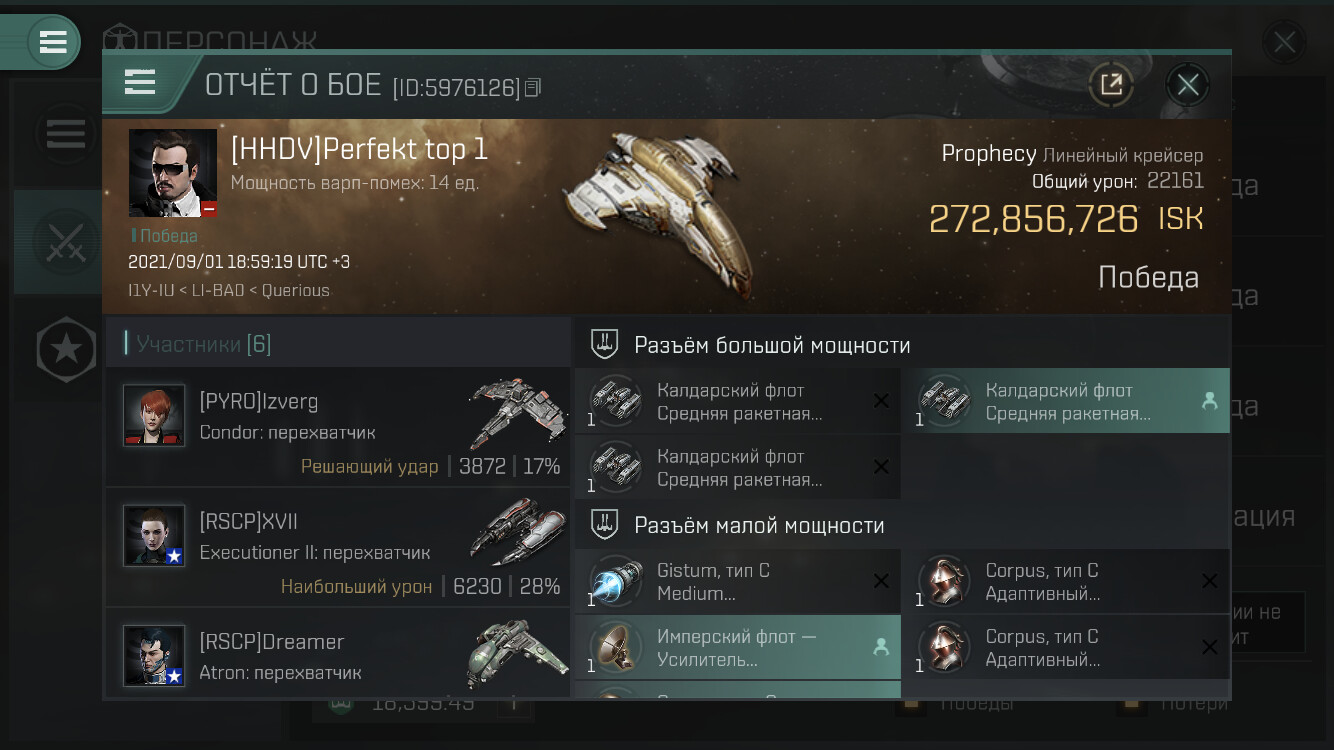
Task: Select the highlighted Caldari fleet missile launcher
Action: (x=1066, y=401)
